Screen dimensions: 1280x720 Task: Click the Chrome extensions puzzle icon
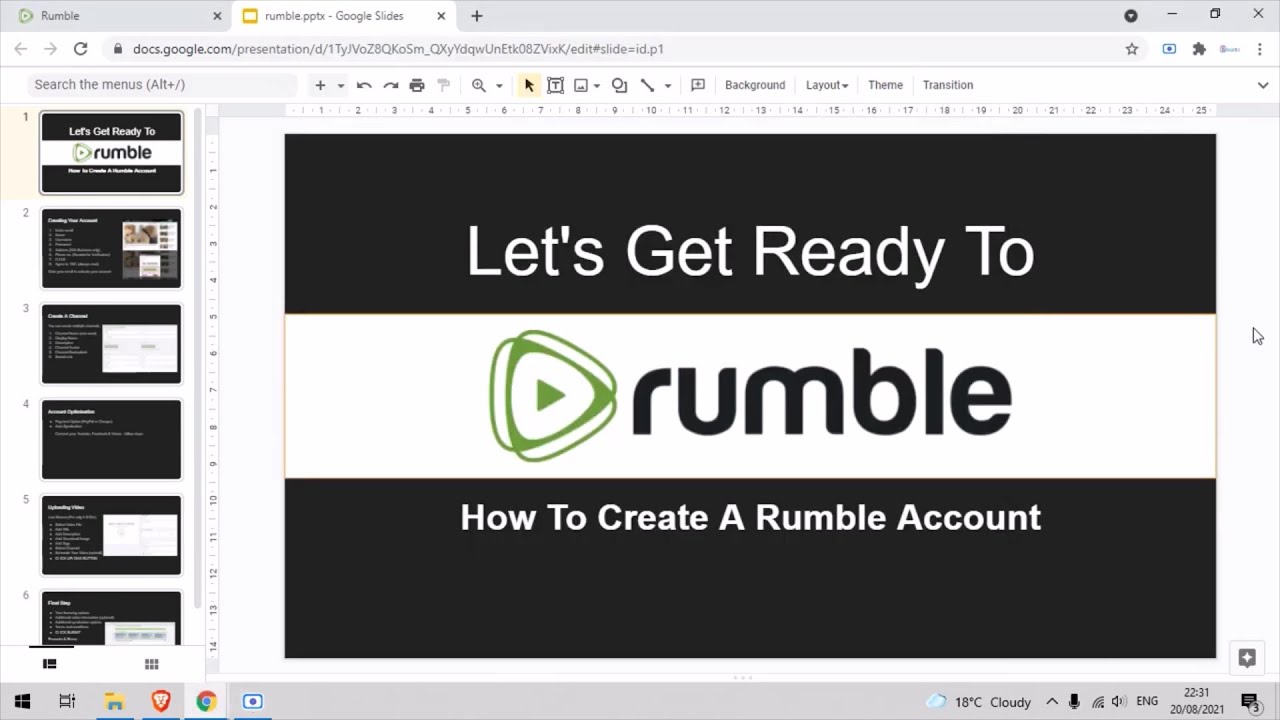click(1199, 49)
